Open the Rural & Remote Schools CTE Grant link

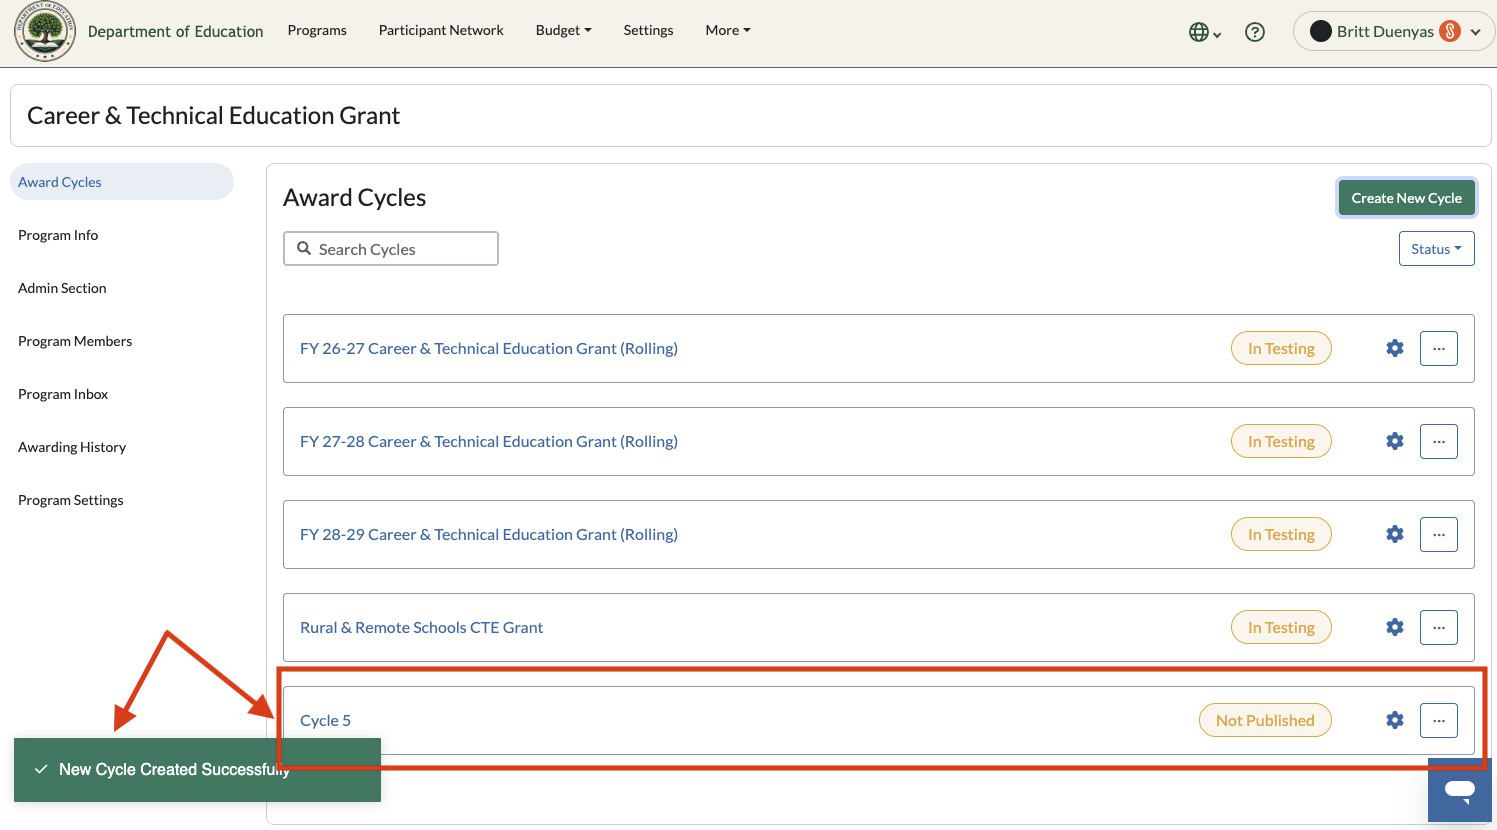pyautogui.click(x=421, y=627)
